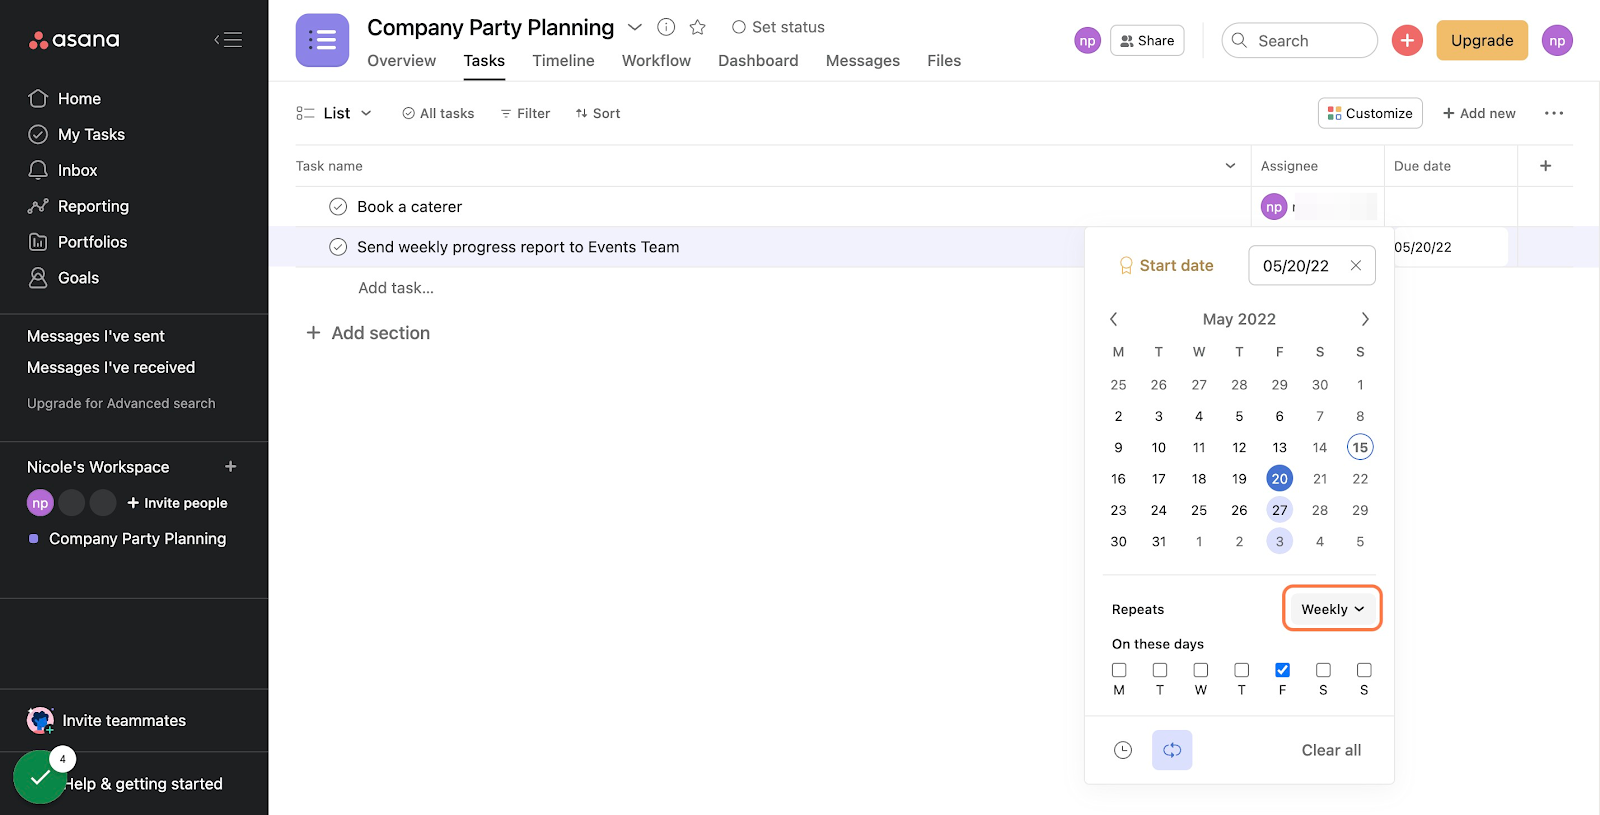Go to previous month in date picker

[x=1113, y=319]
